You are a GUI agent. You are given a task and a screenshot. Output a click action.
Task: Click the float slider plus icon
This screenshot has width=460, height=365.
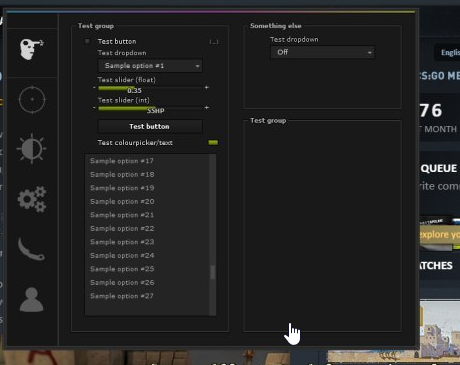click(x=207, y=87)
